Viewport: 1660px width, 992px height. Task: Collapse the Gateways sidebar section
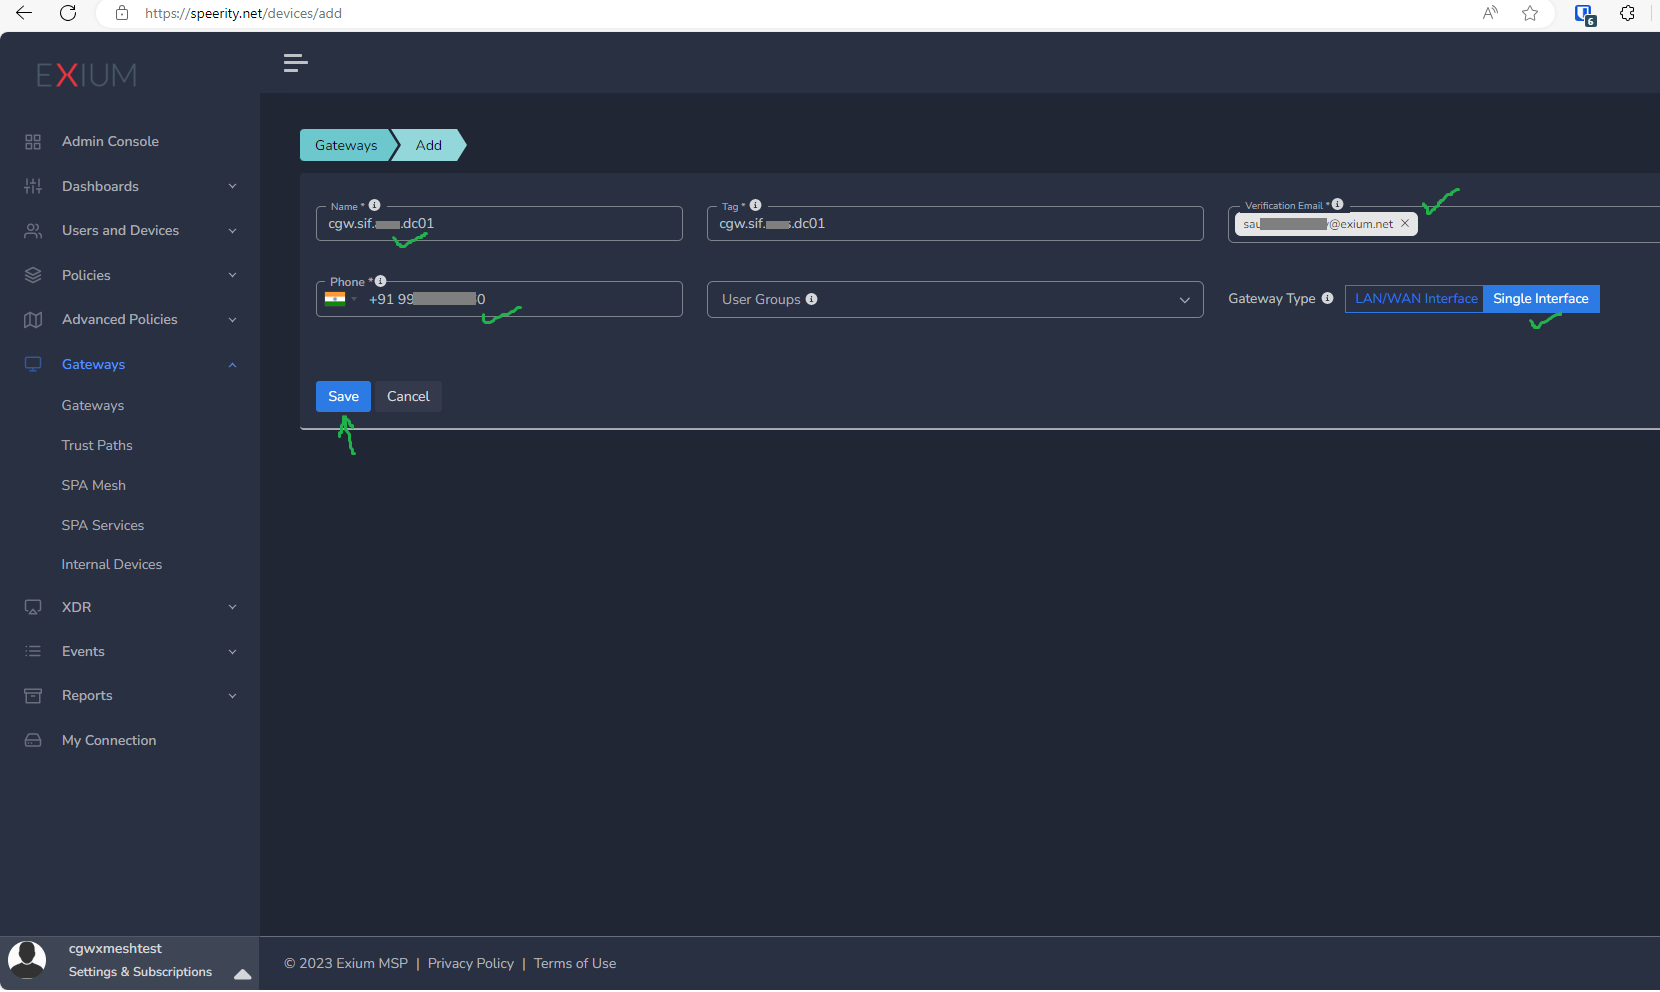(232, 364)
